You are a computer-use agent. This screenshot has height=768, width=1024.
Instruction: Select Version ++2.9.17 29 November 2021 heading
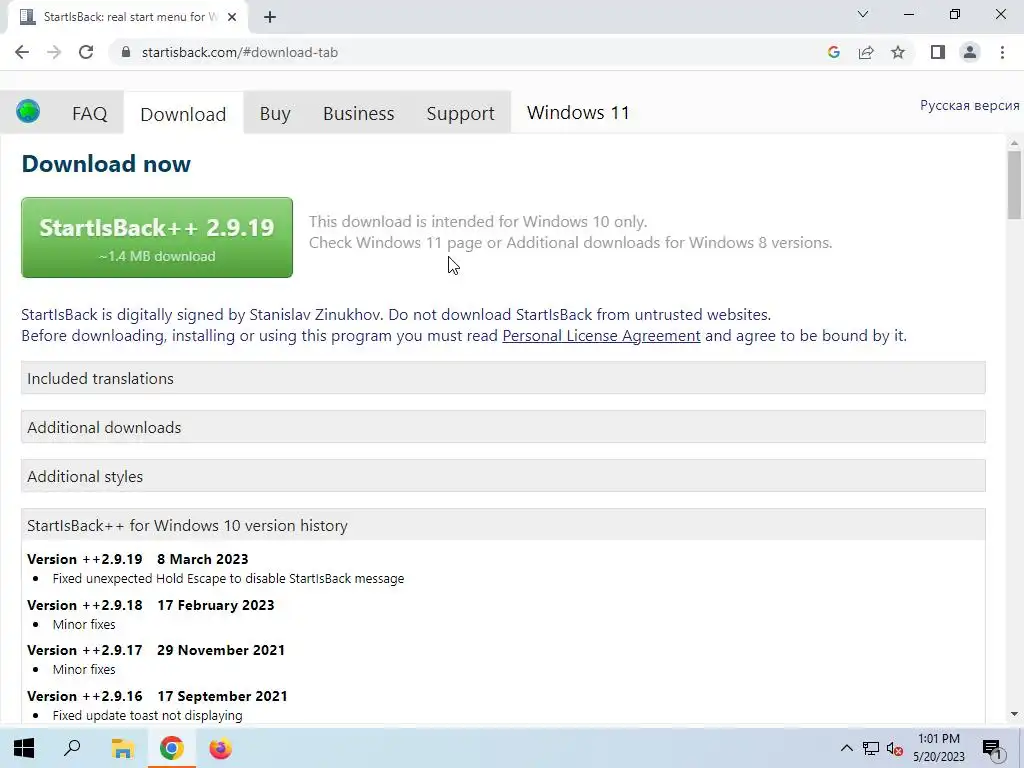(156, 650)
